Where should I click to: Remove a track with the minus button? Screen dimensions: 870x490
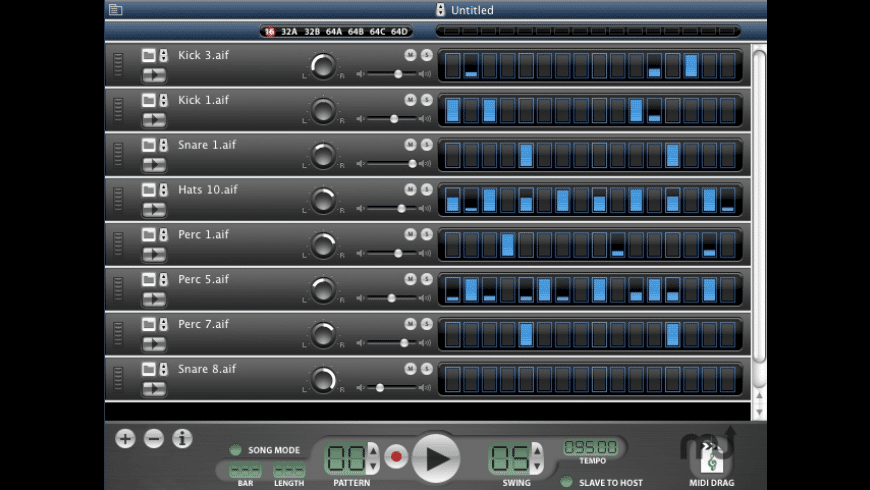coord(154,438)
